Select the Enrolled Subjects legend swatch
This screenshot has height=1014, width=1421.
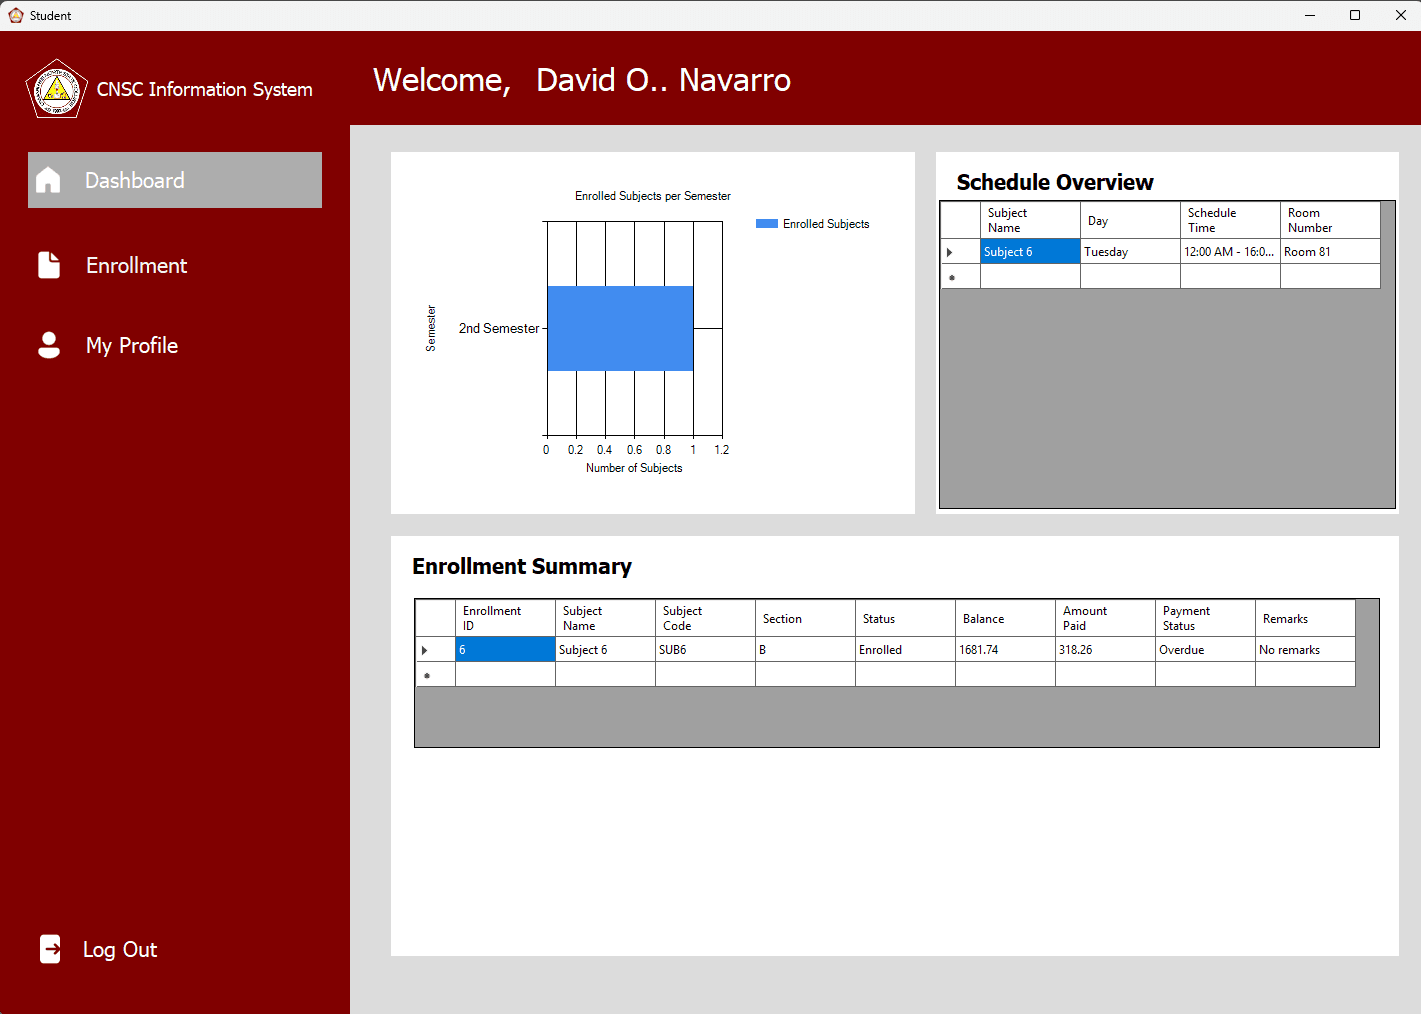pyautogui.click(x=766, y=224)
